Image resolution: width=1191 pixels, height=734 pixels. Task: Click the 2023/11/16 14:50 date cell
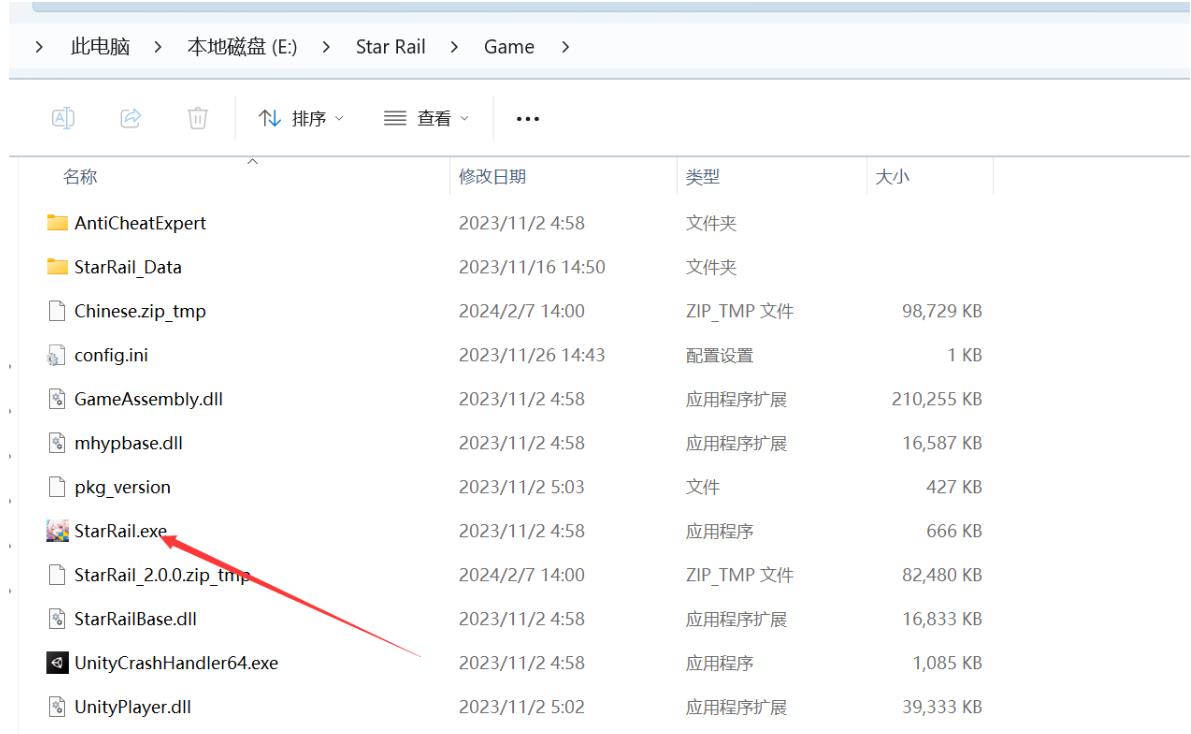tap(532, 267)
